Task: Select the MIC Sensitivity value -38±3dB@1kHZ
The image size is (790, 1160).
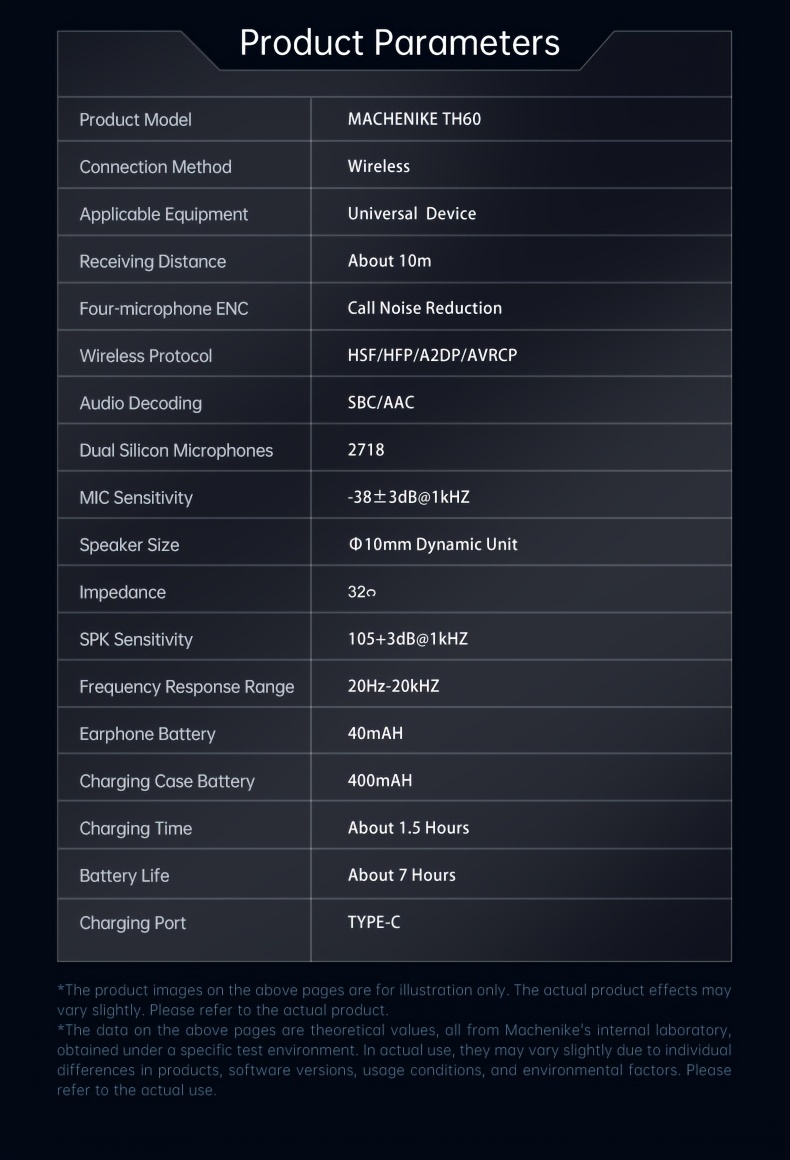Action: [x=408, y=497]
